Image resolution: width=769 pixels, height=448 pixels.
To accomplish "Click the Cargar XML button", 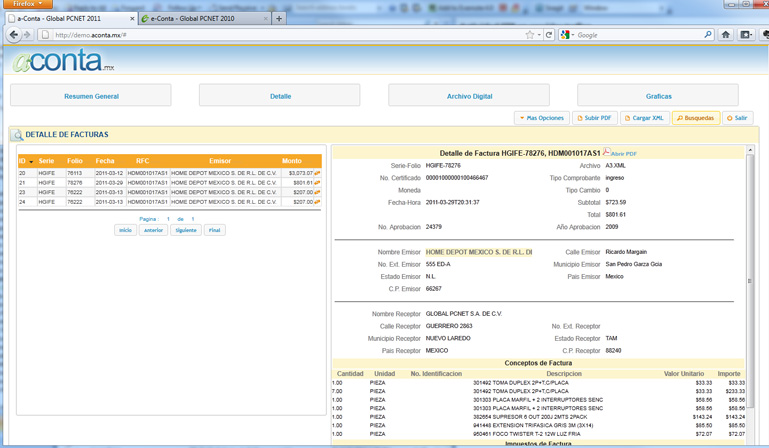I will pos(644,118).
